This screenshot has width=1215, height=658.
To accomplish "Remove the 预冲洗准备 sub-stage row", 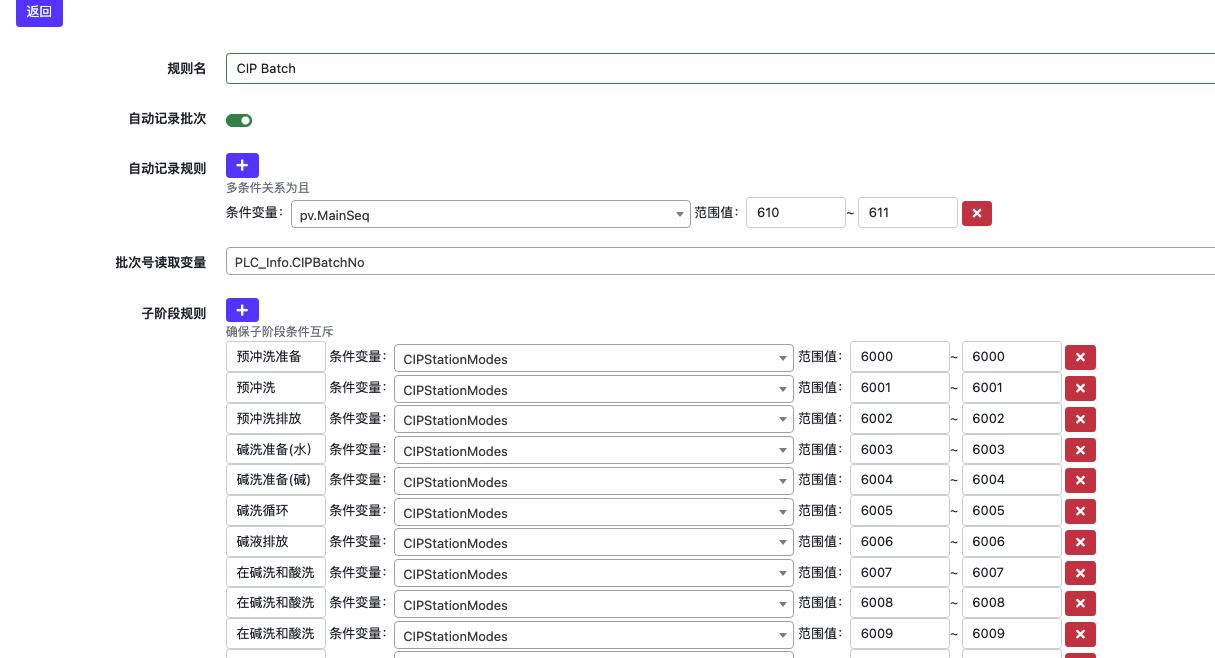I will click(1080, 358).
